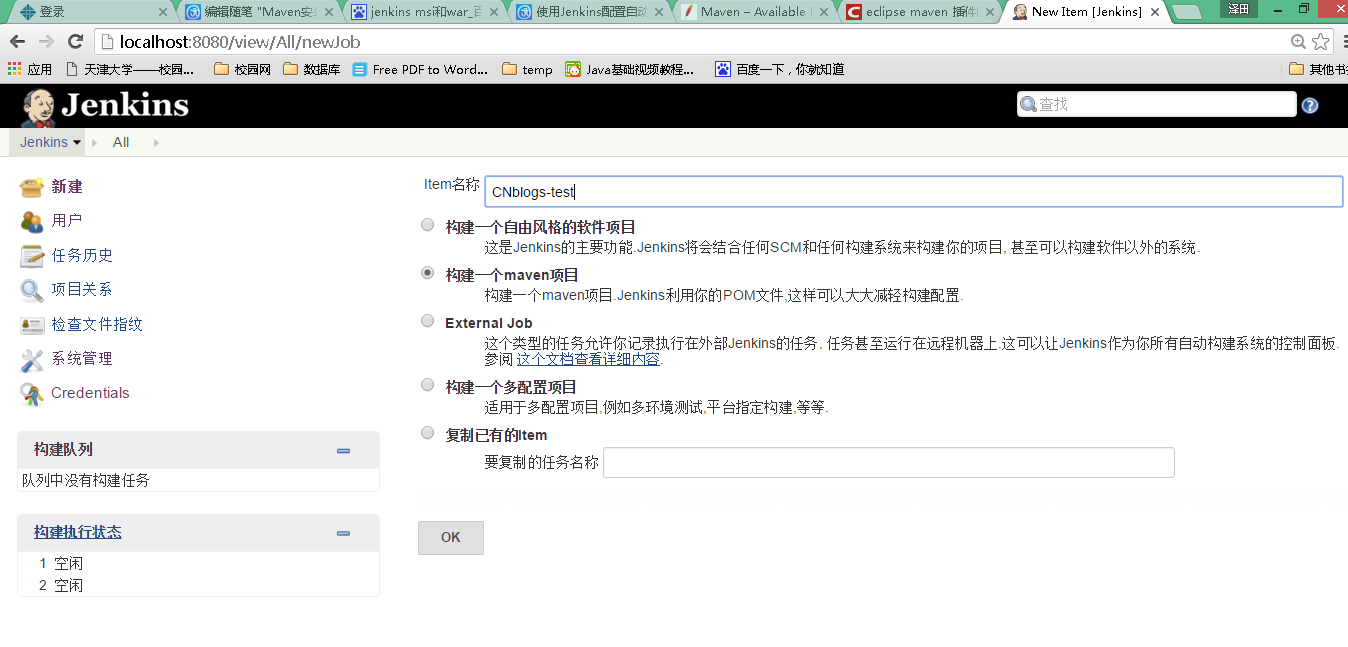Click the Jenkins 查找 search box

point(1157,104)
